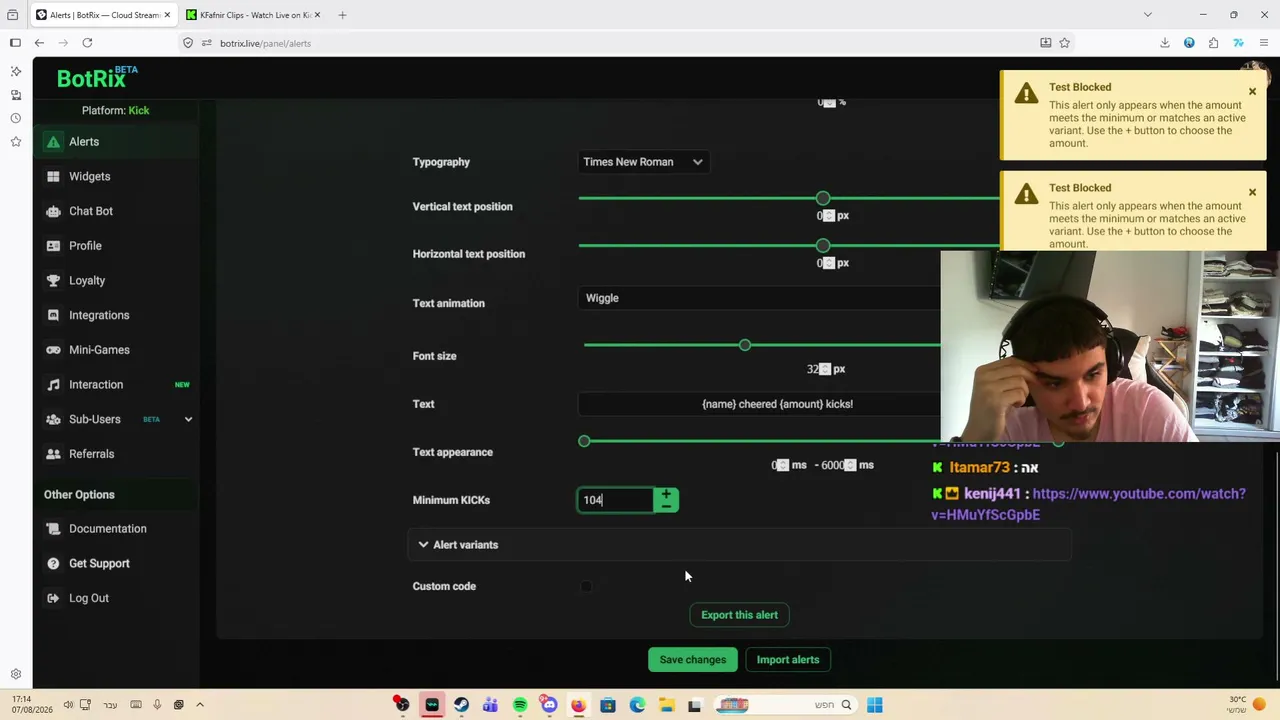
Task: Open Spotify from the taskbar
Action: (520, 705)
